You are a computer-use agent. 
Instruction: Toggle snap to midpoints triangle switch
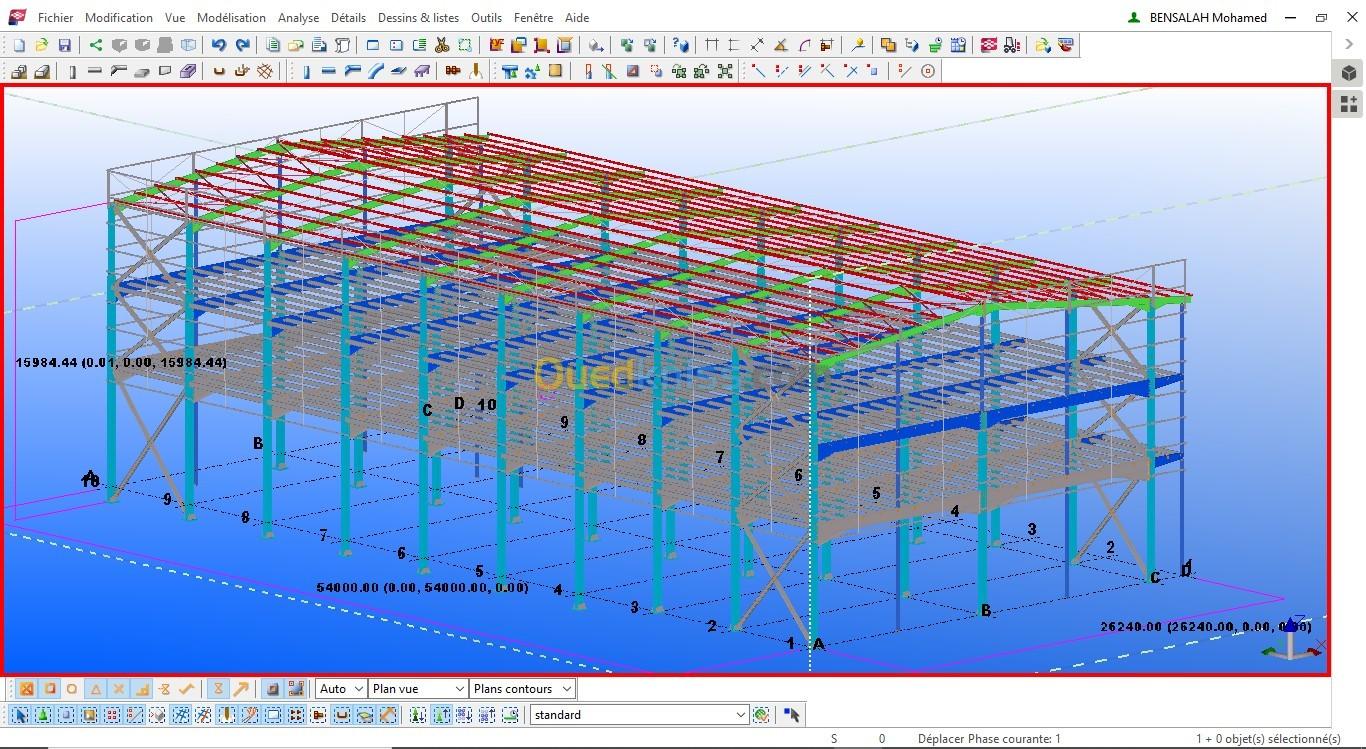click(96, 689)
